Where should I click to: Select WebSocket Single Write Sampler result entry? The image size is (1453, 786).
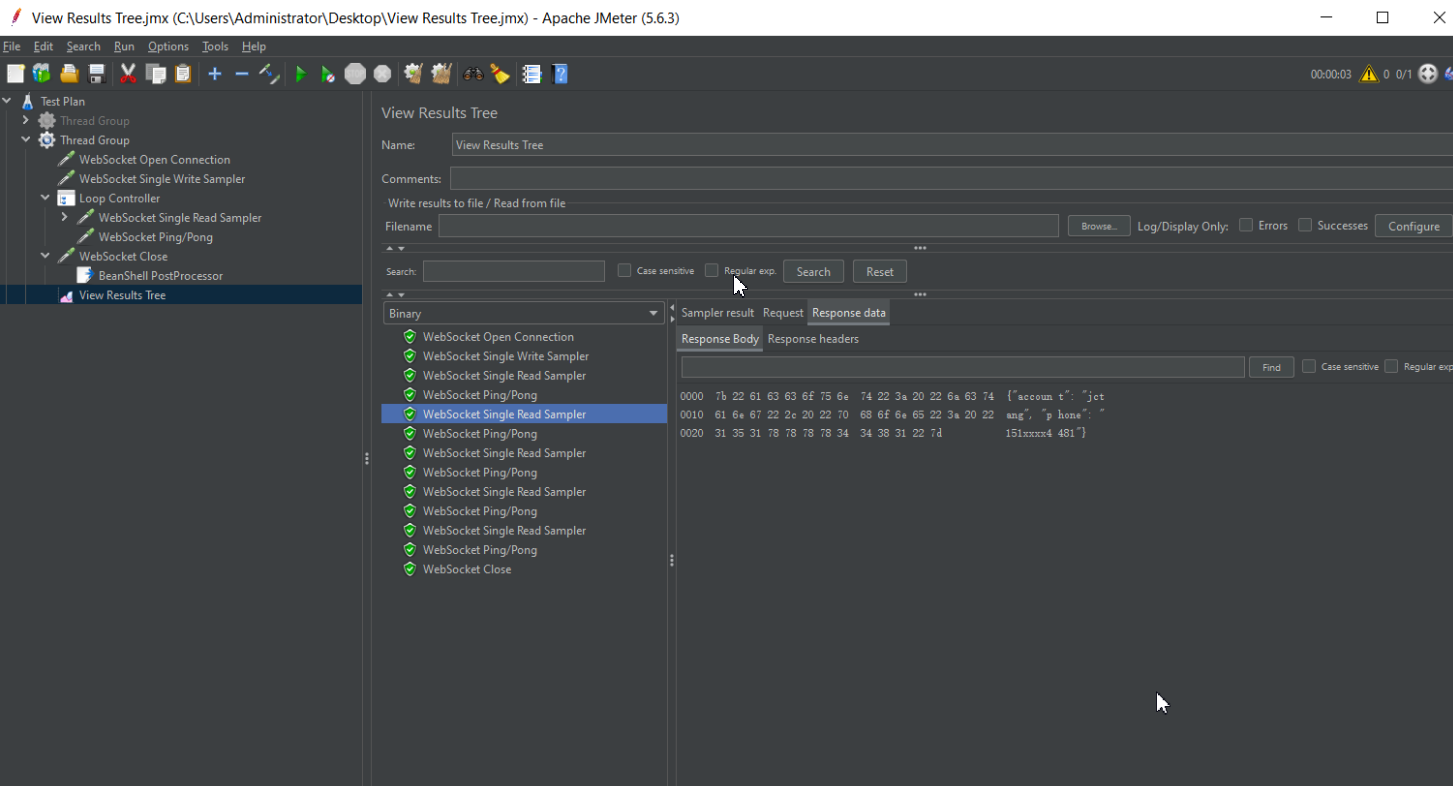[505, 356]
